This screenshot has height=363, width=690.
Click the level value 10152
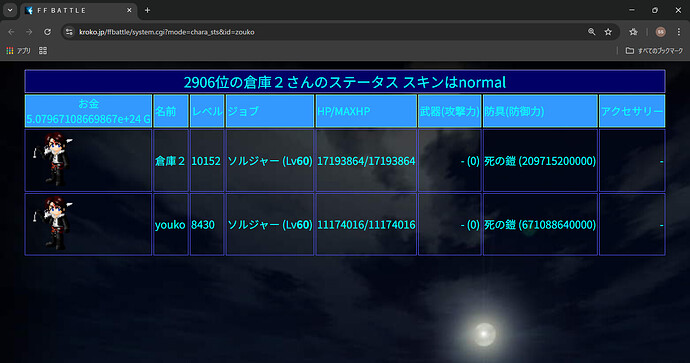click(x=206, y=161)
